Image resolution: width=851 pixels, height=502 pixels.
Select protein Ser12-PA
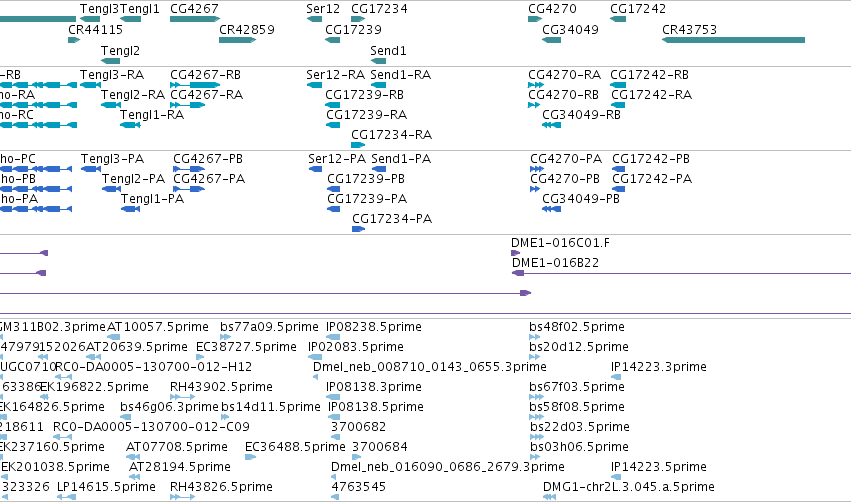(337, 158)
